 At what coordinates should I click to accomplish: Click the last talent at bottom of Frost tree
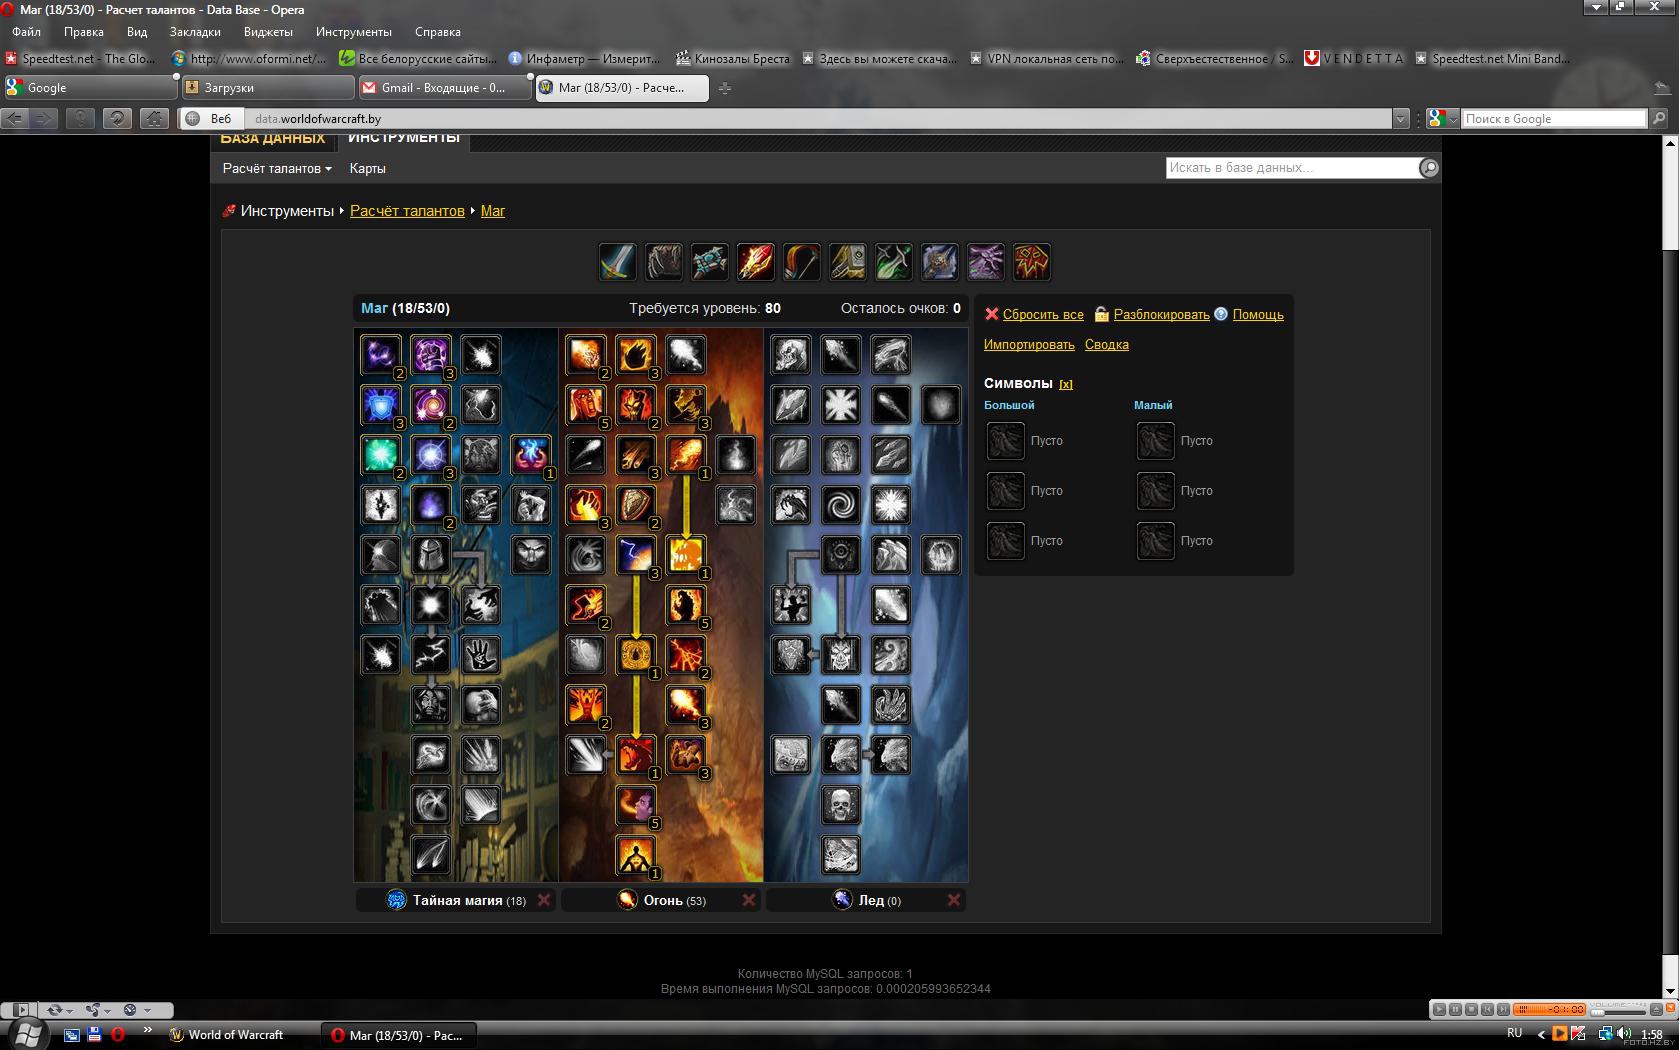click(841, 855)
